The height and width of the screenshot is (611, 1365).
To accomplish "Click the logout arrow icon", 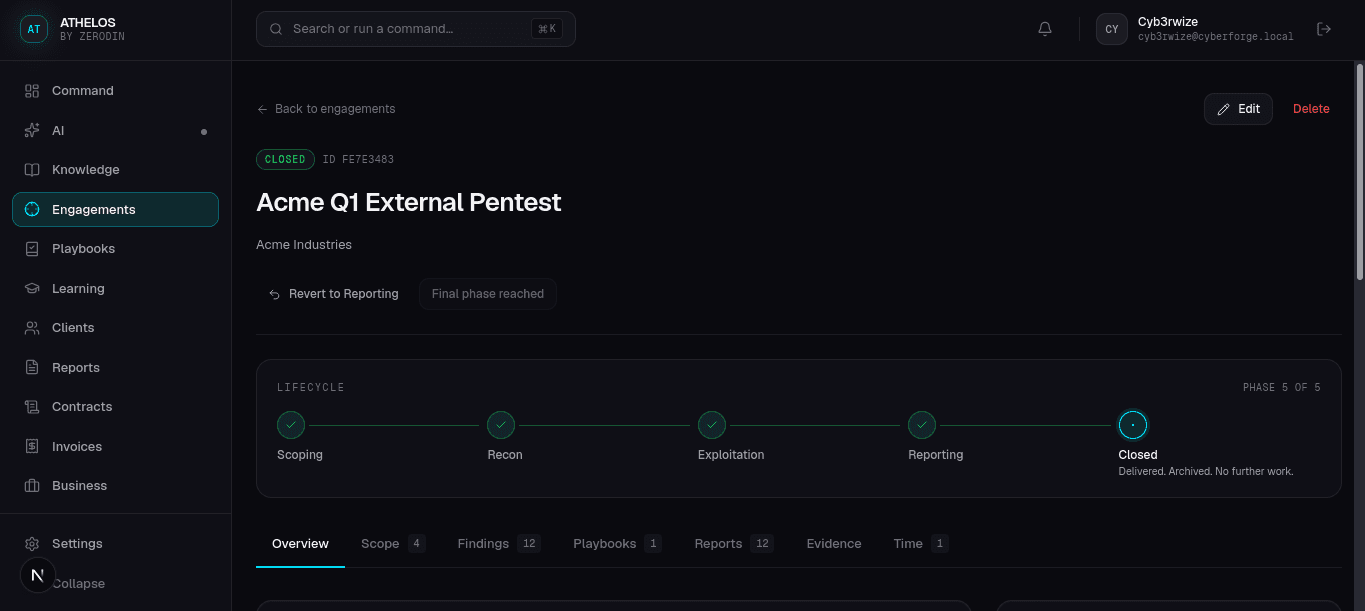I will [1324, 29].
